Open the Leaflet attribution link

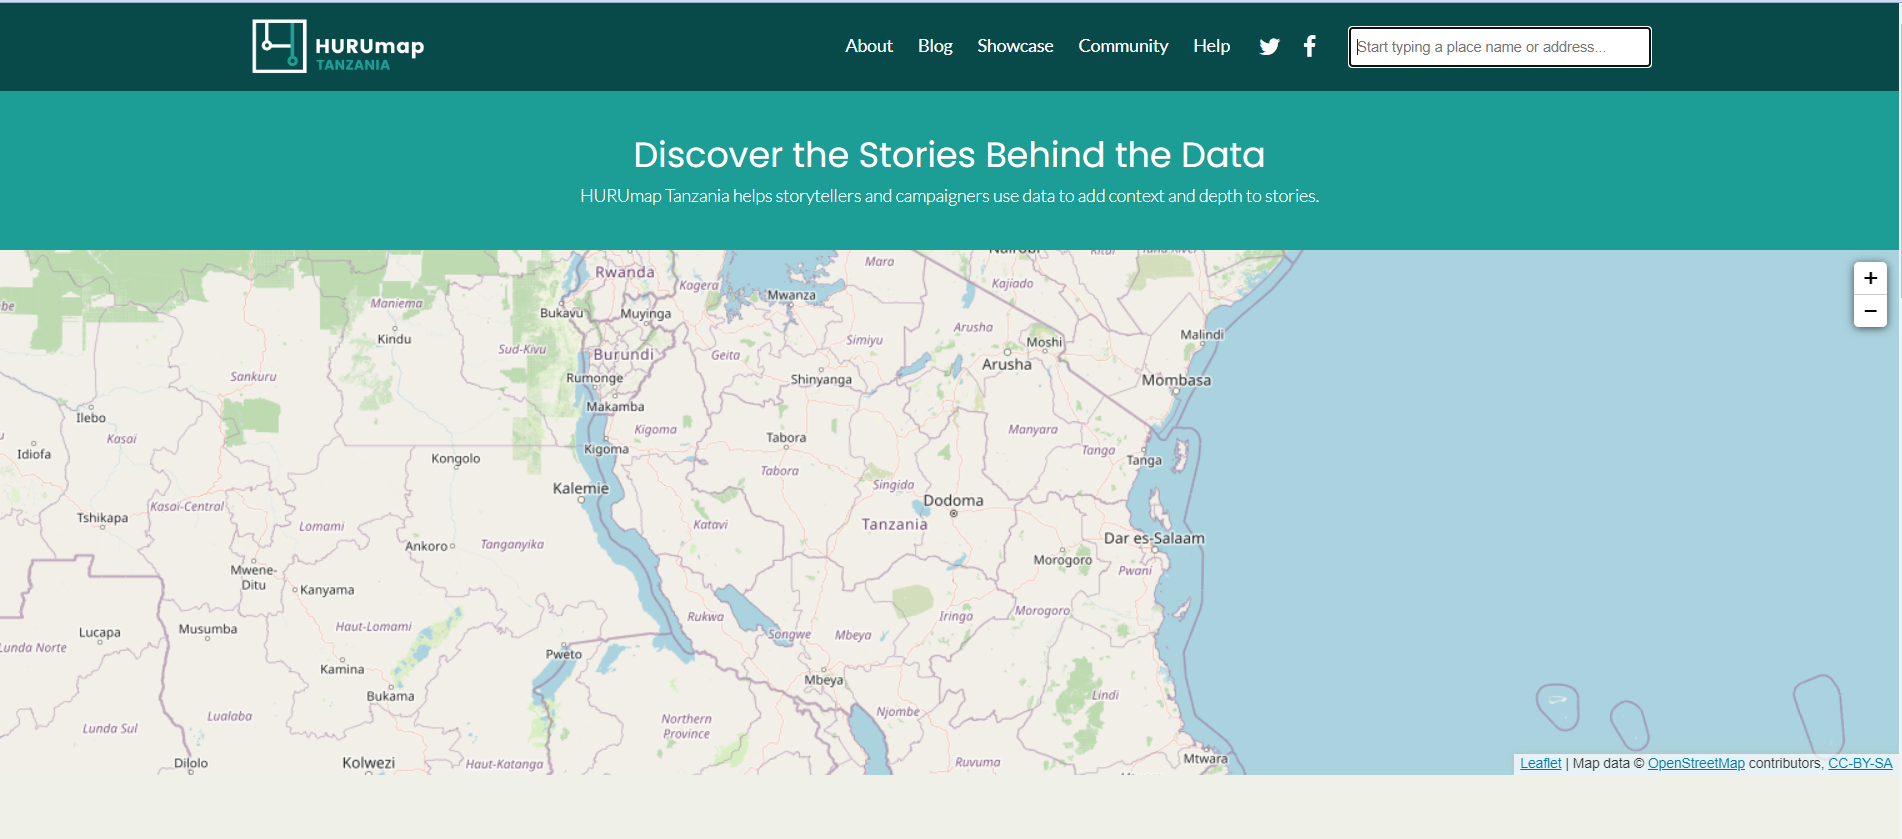pos(1539,763)
